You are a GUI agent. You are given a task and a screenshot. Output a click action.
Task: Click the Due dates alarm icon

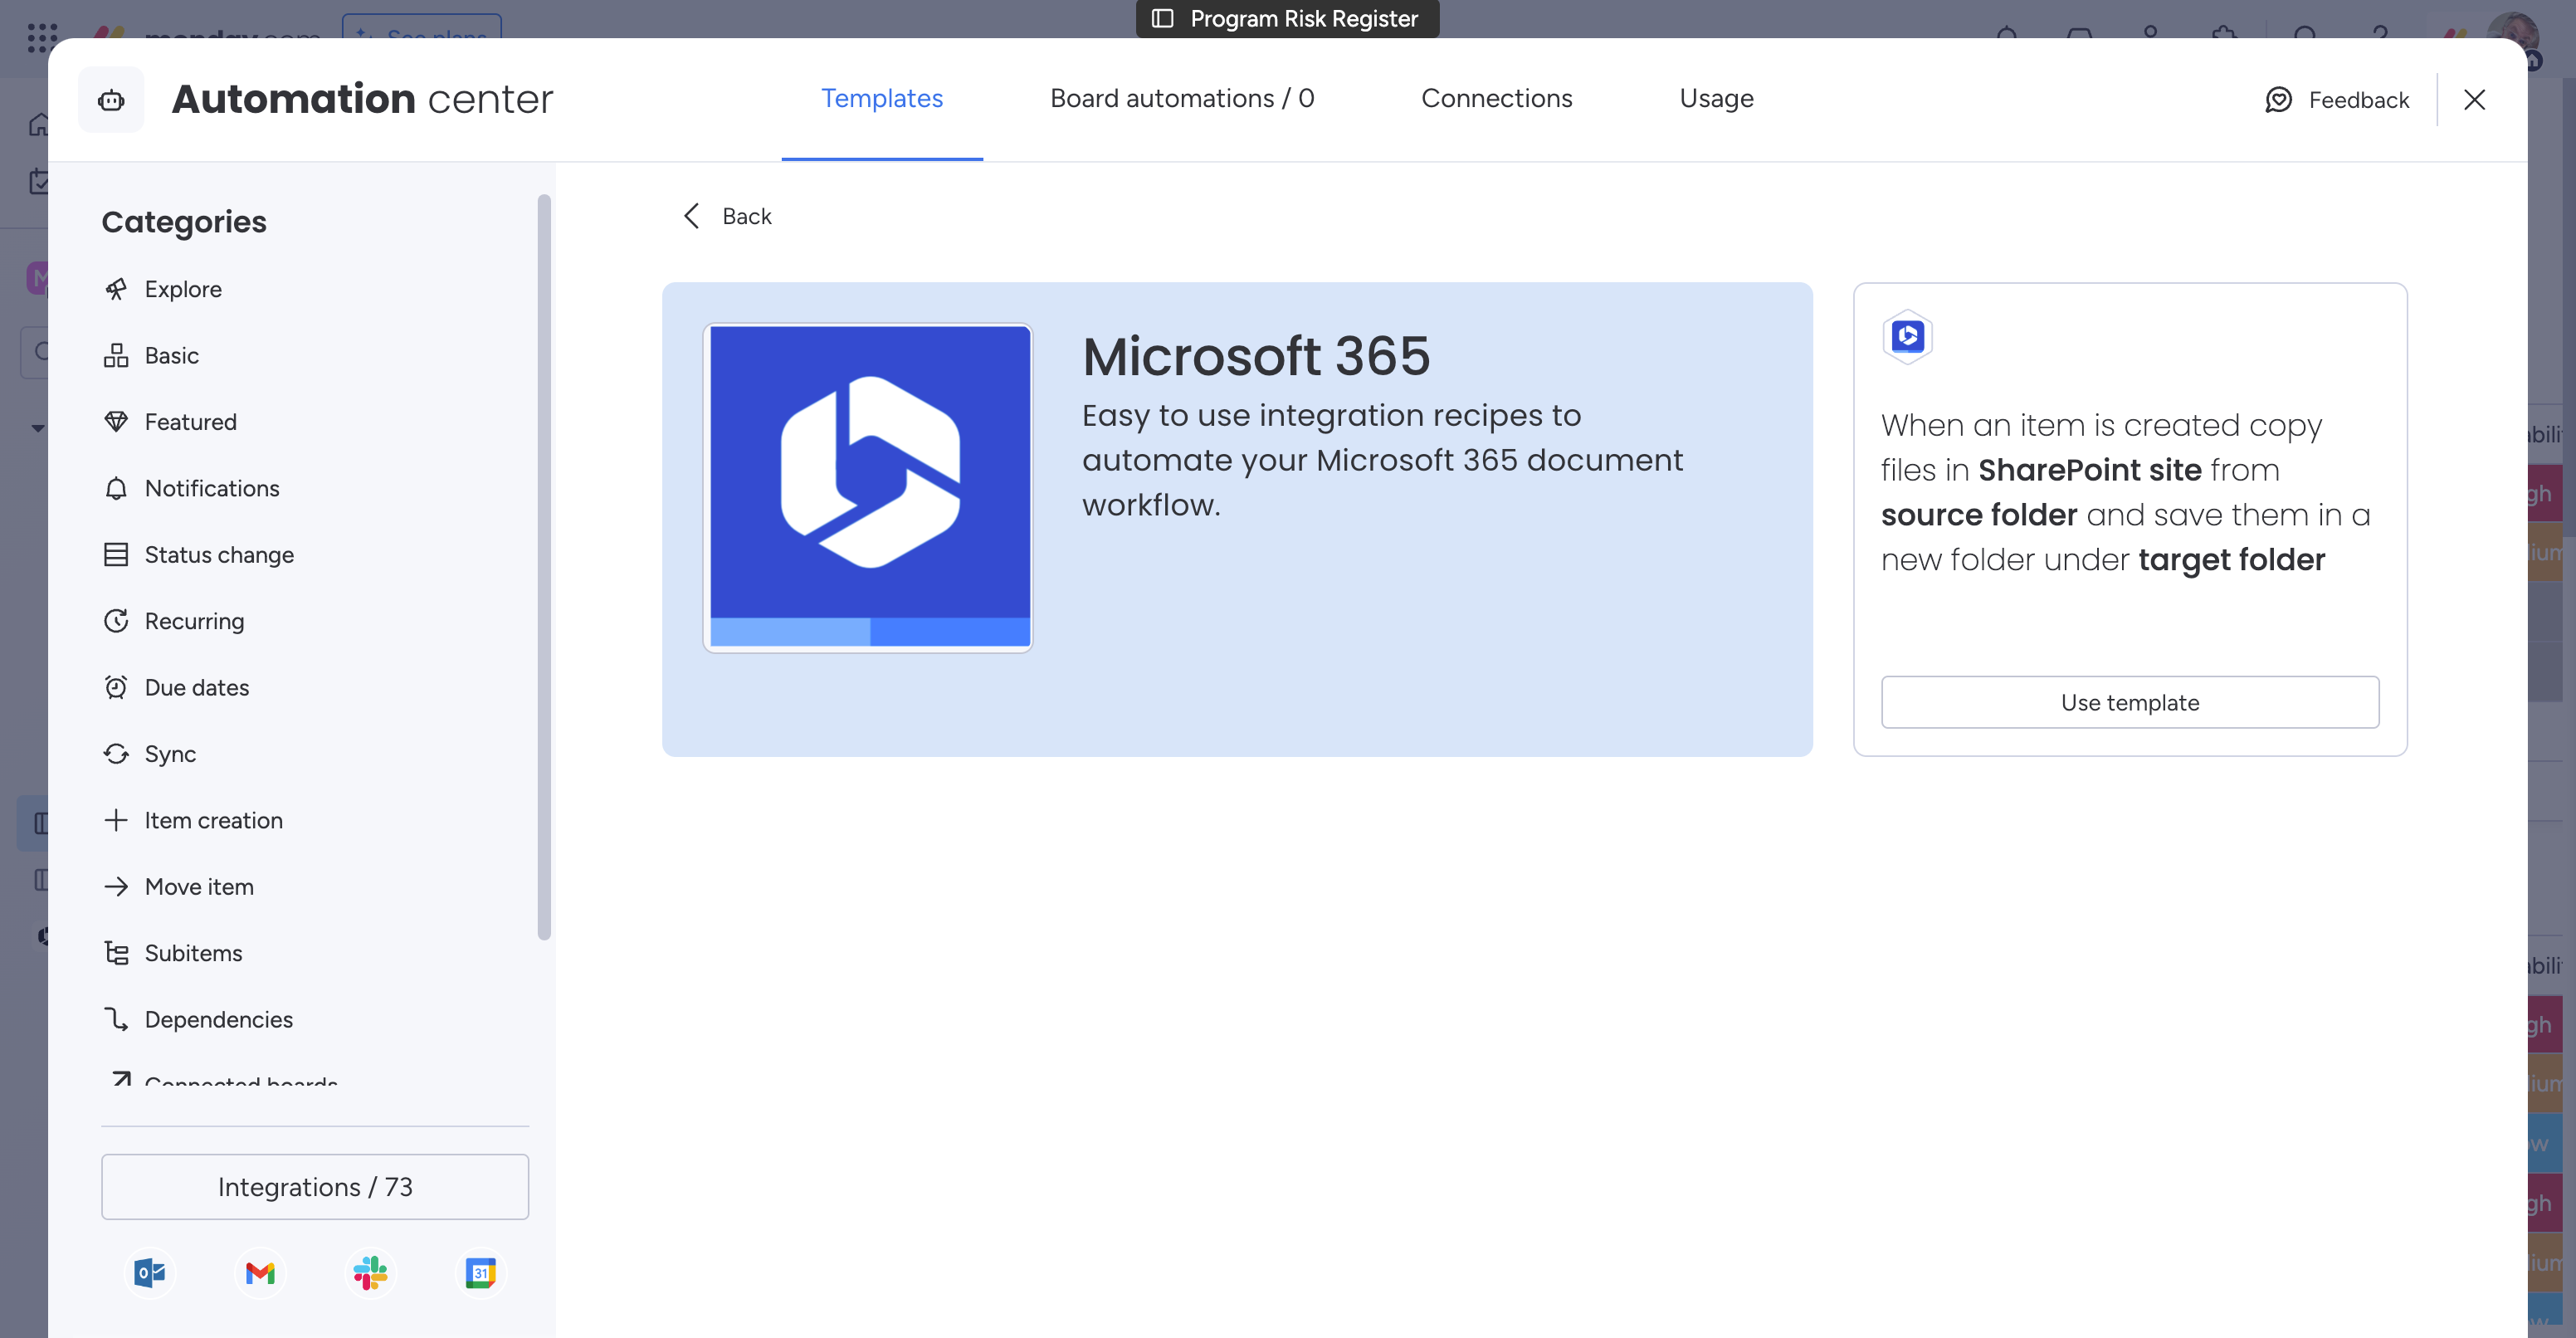116,687
